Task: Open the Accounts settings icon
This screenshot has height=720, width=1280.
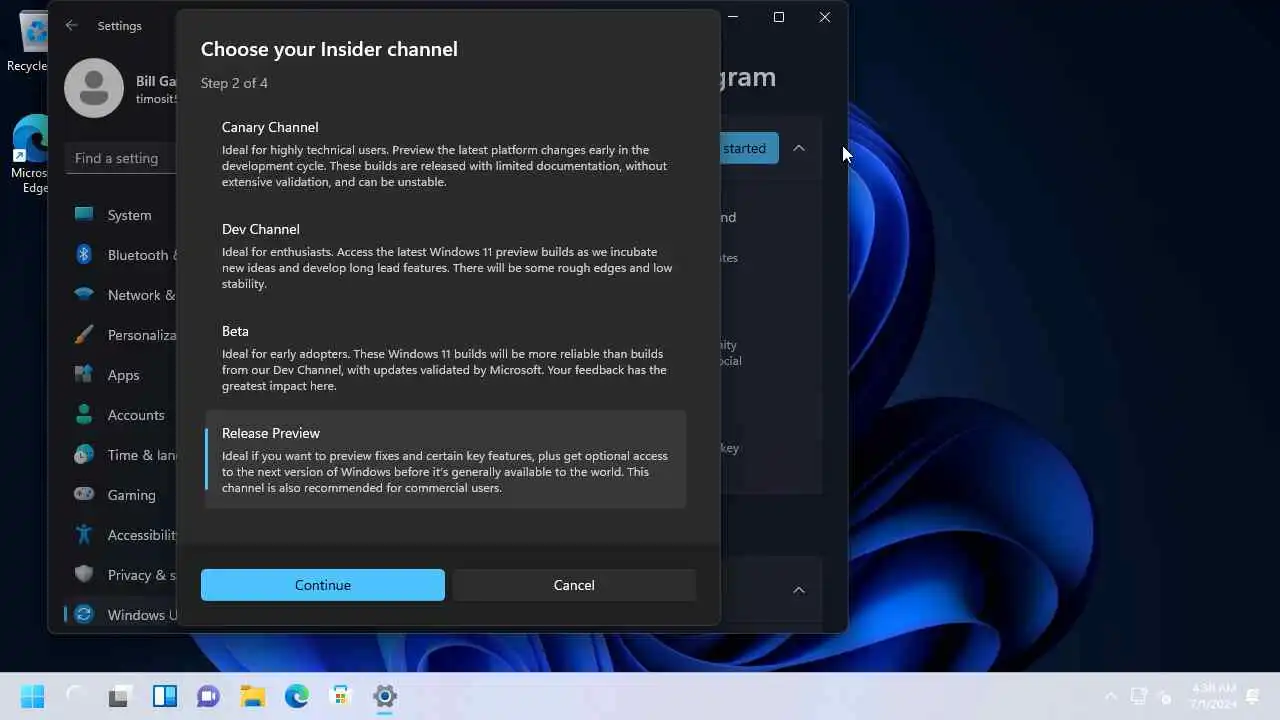Action: coord(84,415)
